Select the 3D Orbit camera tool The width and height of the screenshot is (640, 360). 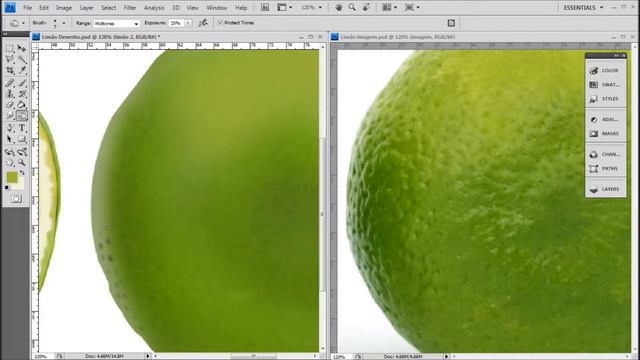click(22, 152)
